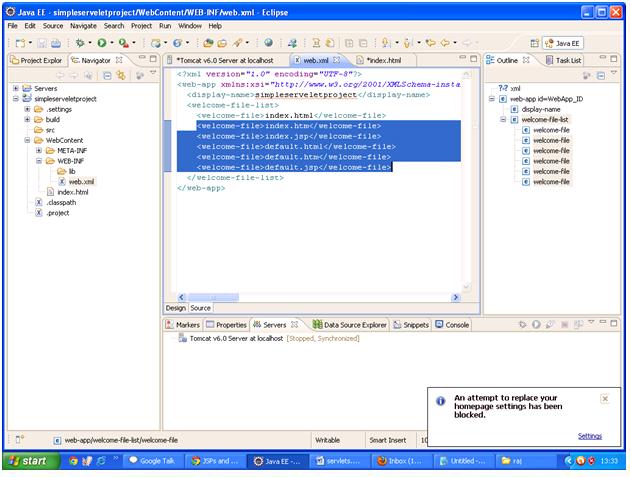Minimize the Outline view panel

tap(602, 59)
